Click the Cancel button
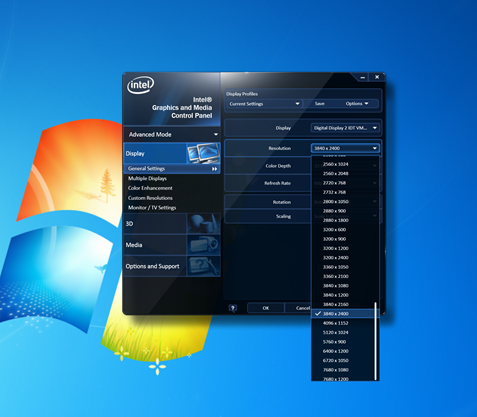Image resolution: width=477 pixels, height=417 pixels. point(303,308)
